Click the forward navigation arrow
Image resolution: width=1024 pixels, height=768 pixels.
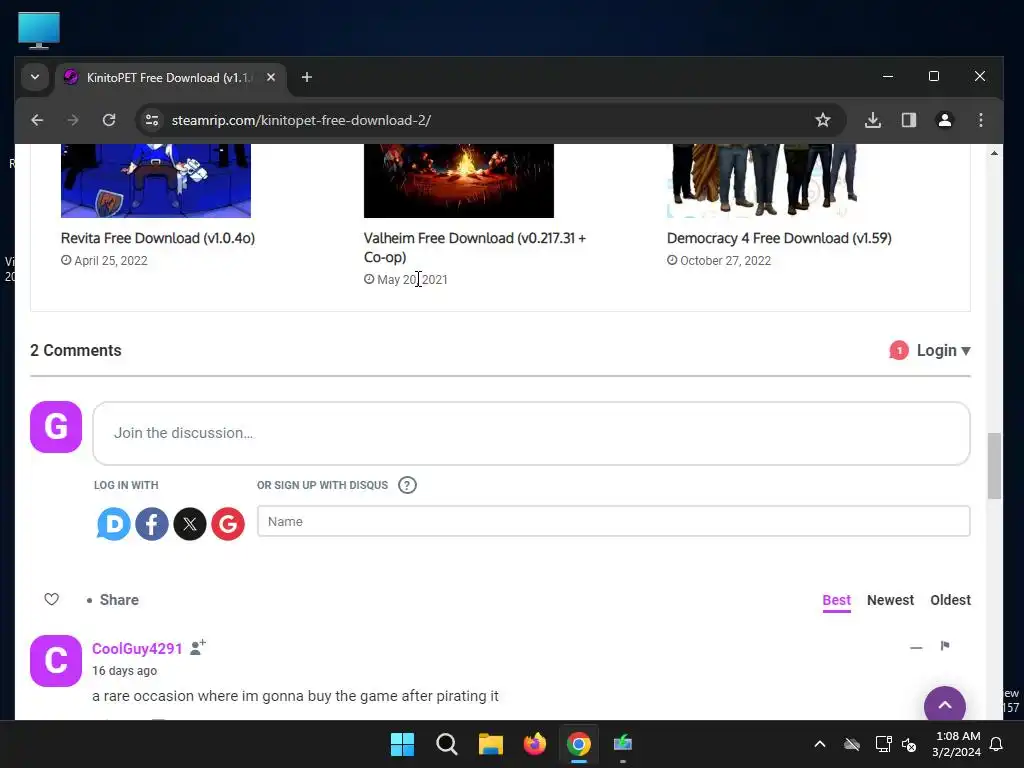[73, 120]
